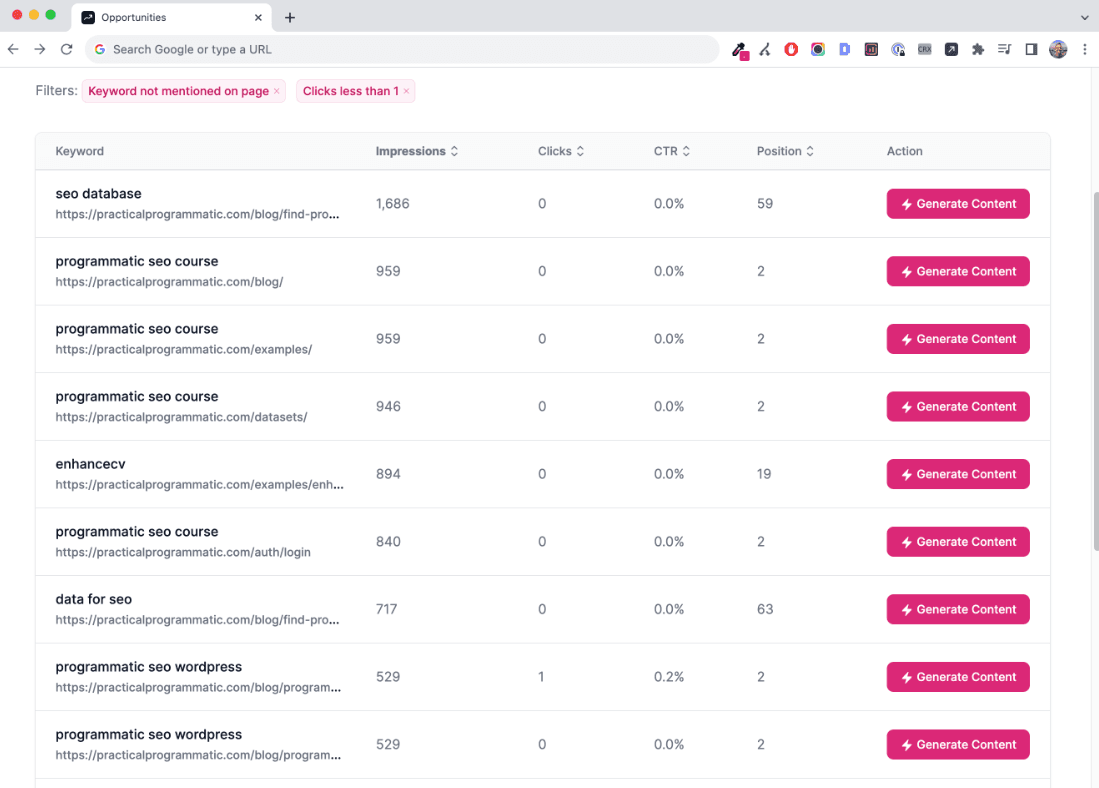
Task: Click the vertical page scrollbar
Action: coord(1095,372)
